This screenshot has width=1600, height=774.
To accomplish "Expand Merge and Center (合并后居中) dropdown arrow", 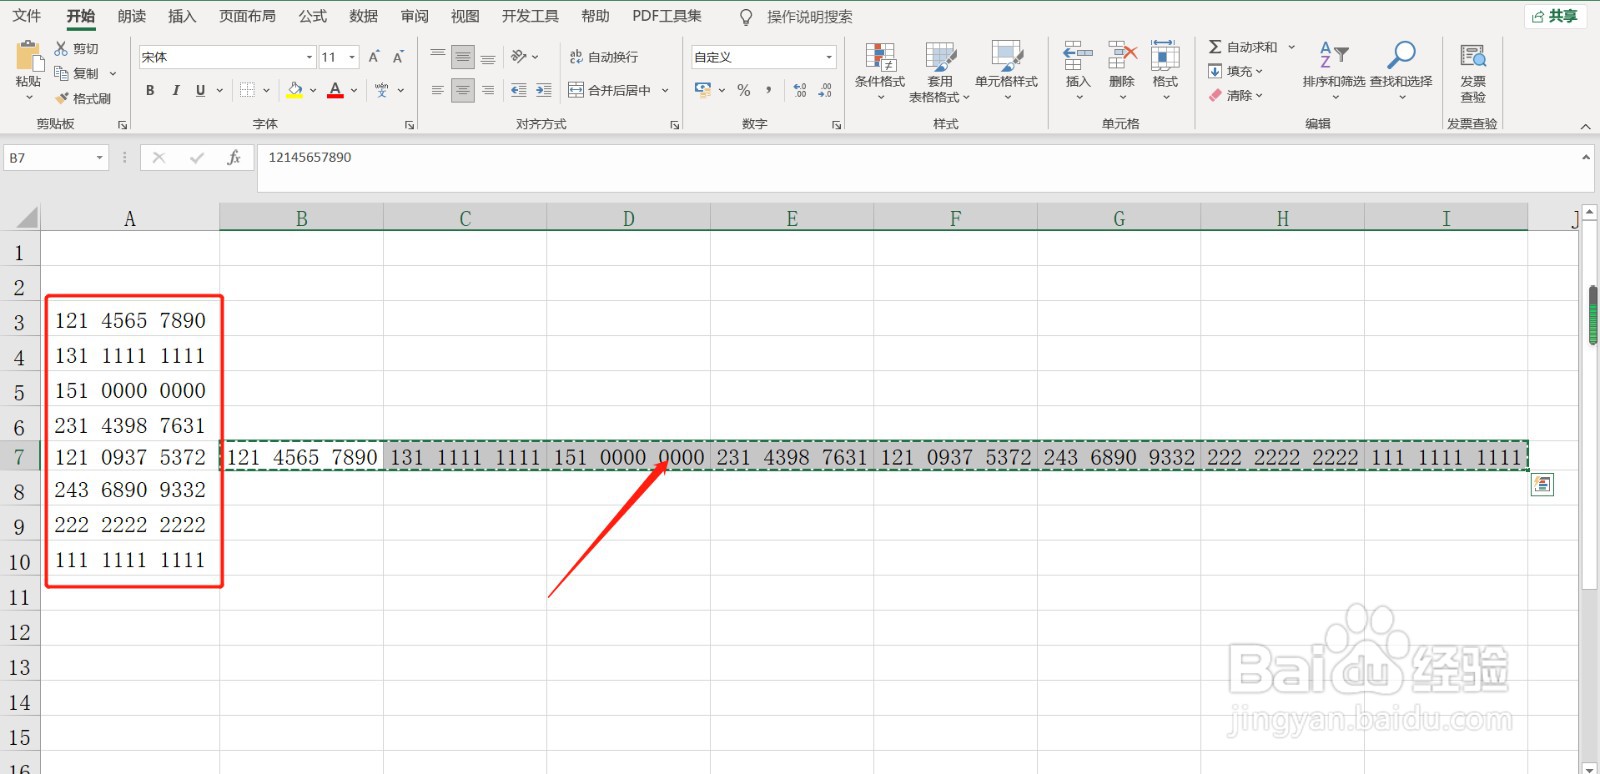I will (665, 90).
